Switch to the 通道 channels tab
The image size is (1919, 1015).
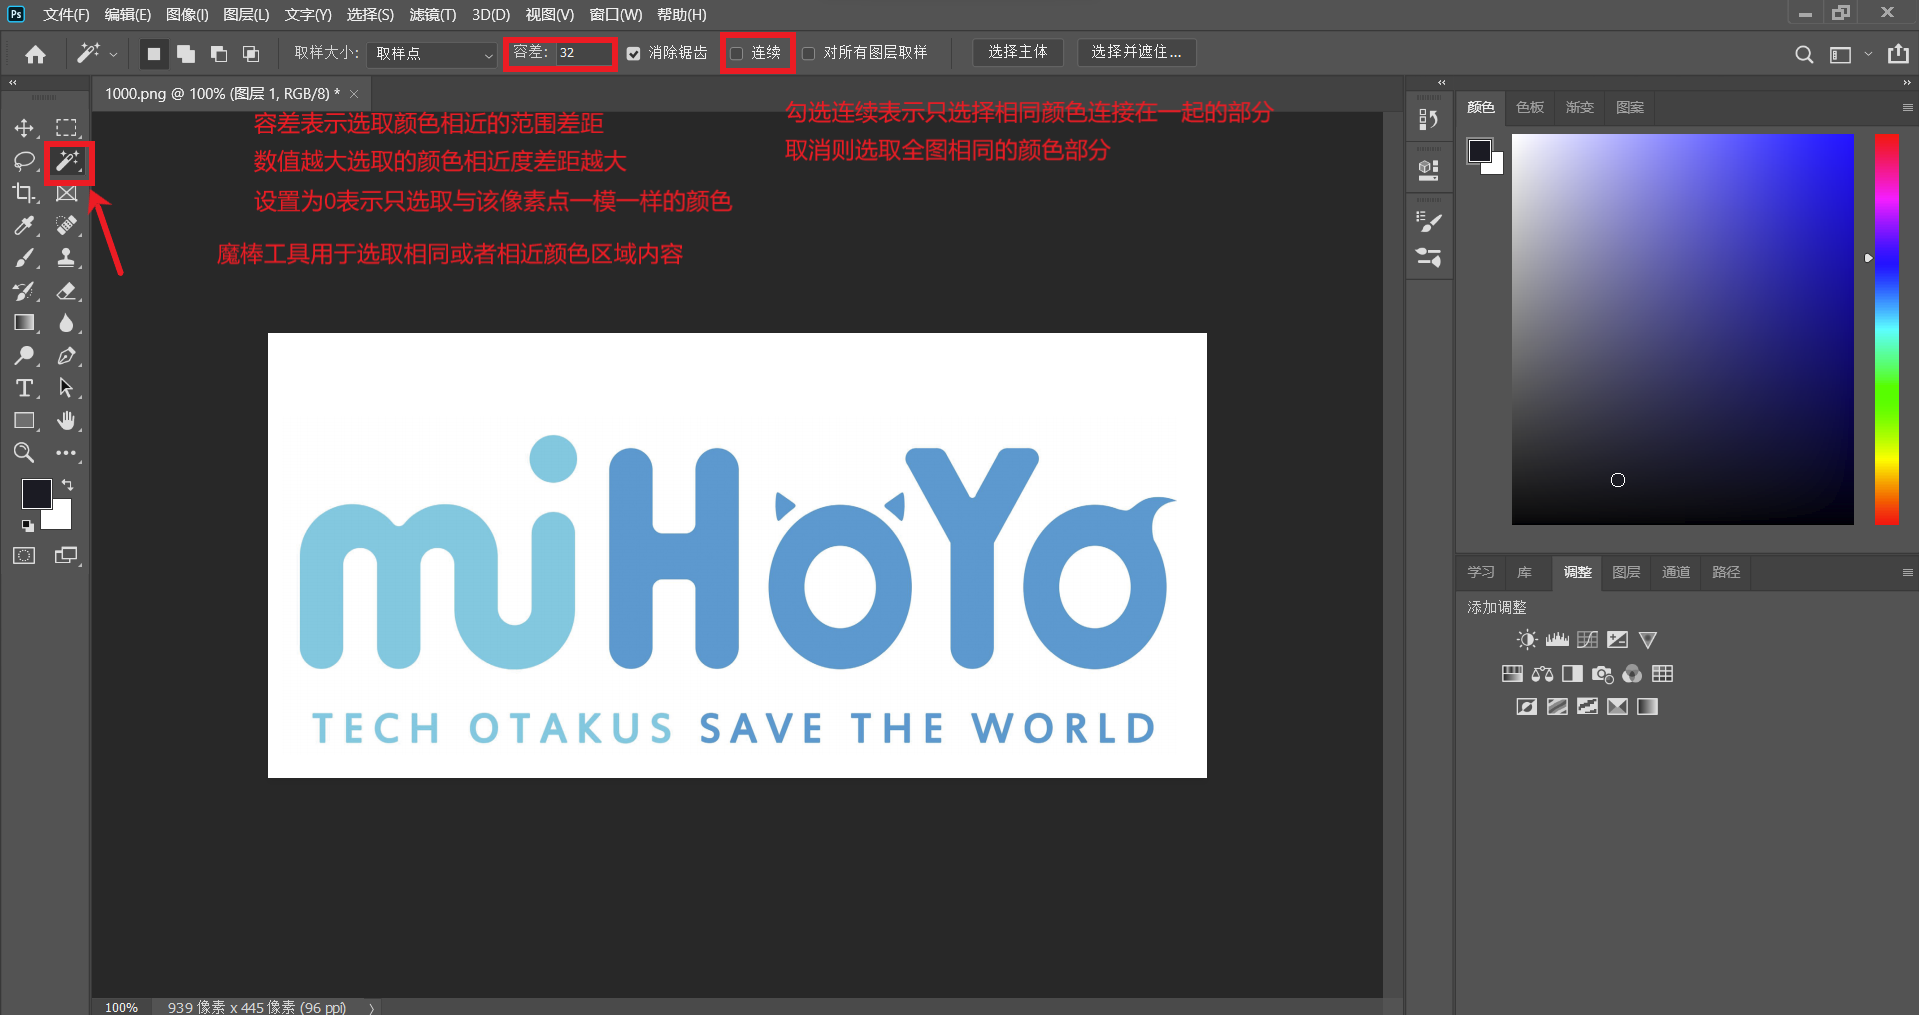pos(1676,572)
